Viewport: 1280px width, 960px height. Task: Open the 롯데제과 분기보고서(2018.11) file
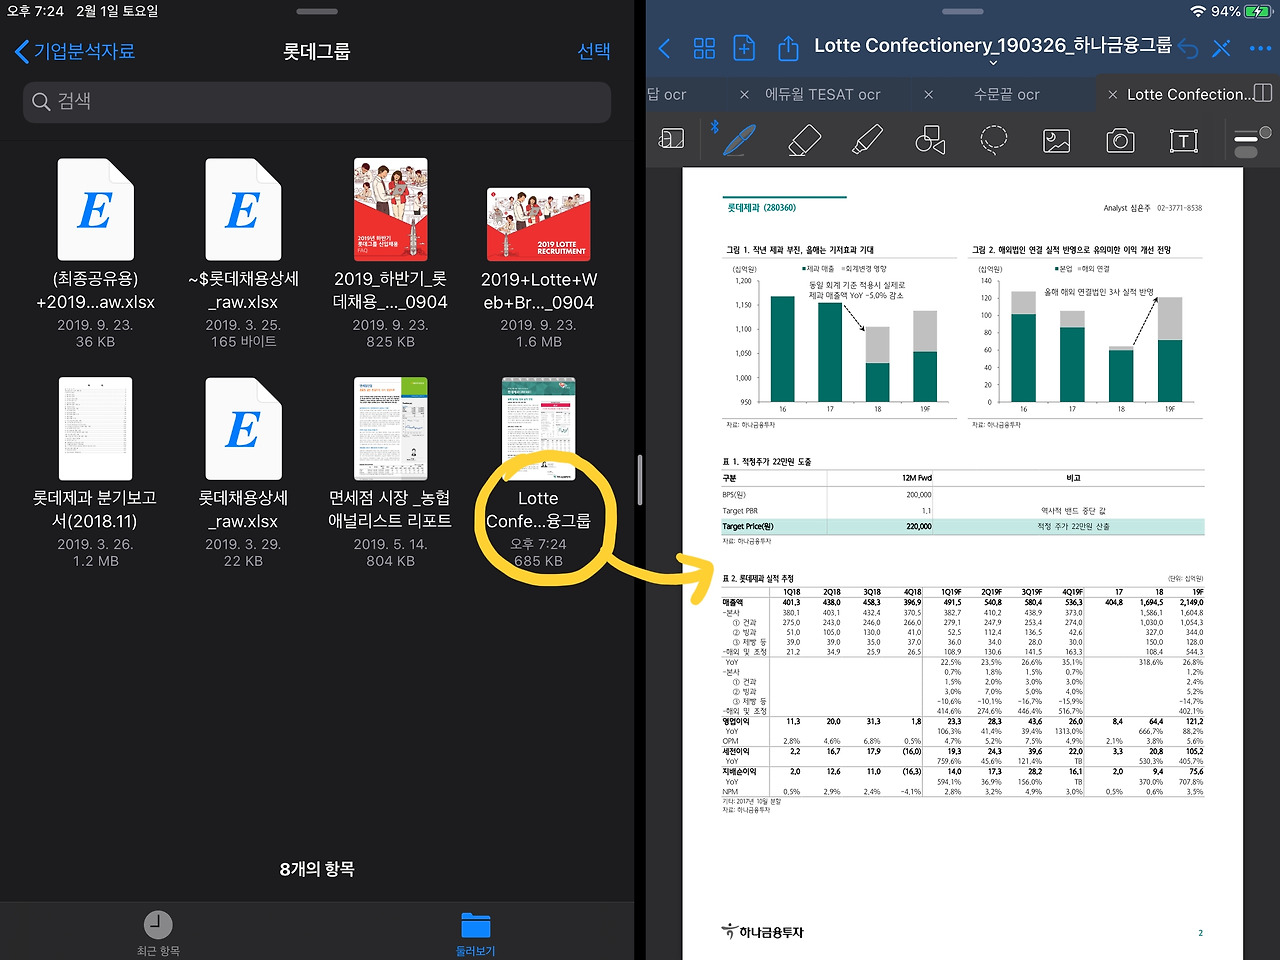pos(96,472)
